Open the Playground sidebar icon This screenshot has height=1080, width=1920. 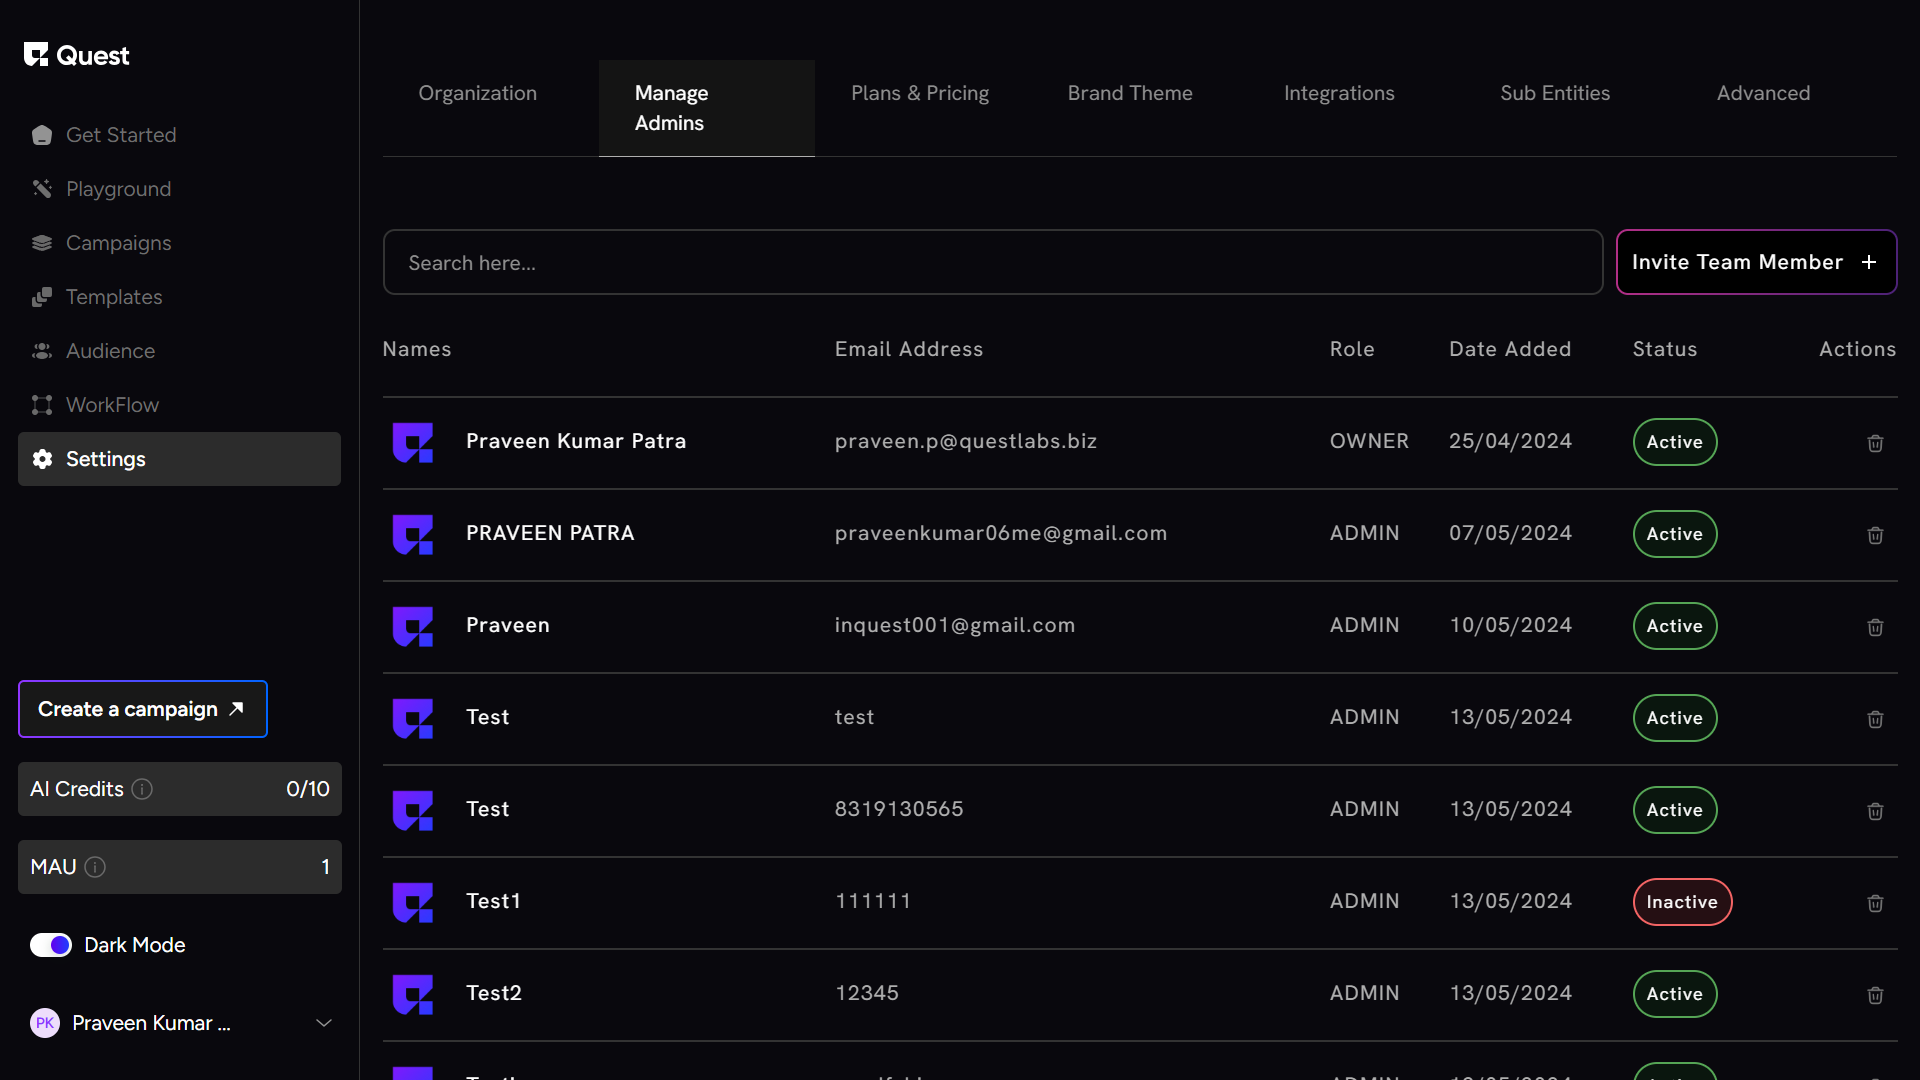click(42, 189)
